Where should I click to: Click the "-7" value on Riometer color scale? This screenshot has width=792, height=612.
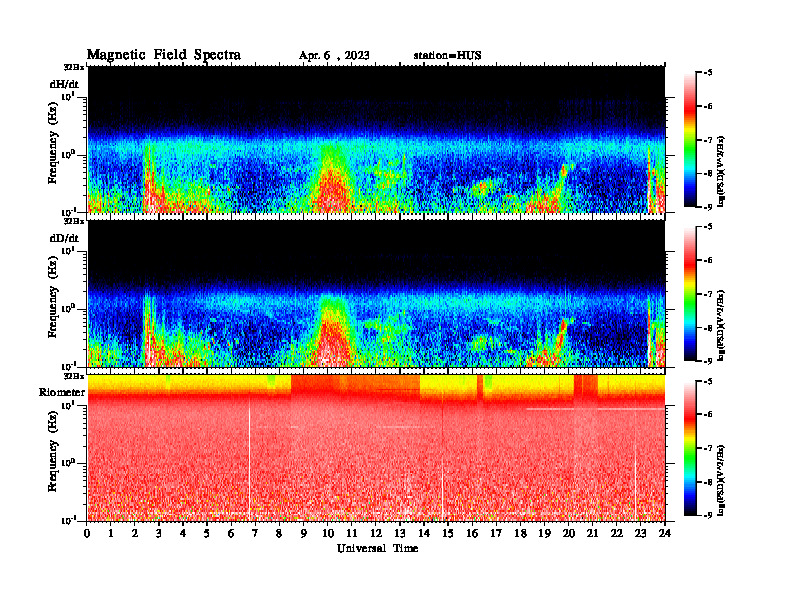point(708,448)
